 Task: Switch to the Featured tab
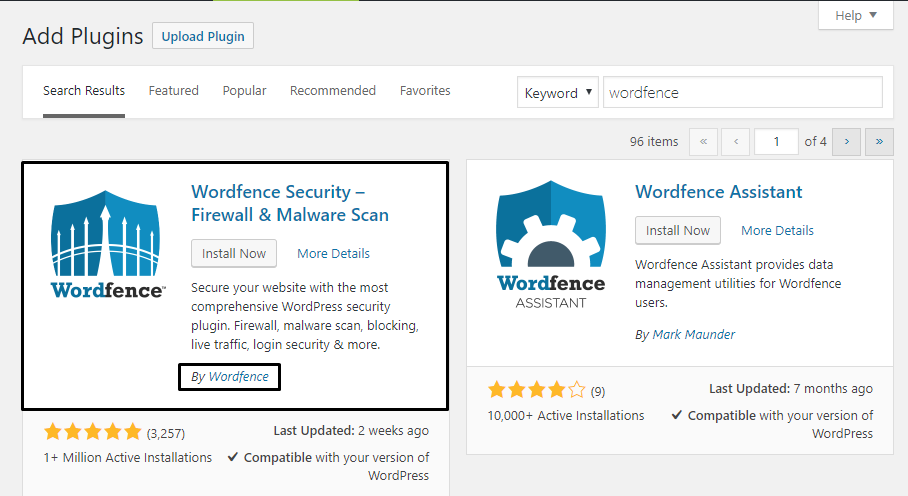pos(174,91)
